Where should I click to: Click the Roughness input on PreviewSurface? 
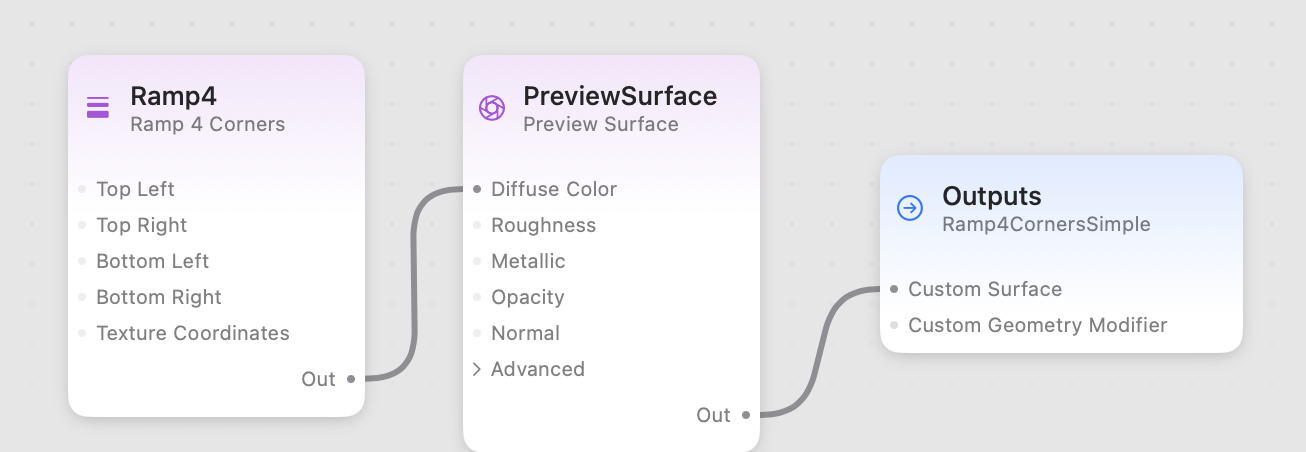point(543,225)
